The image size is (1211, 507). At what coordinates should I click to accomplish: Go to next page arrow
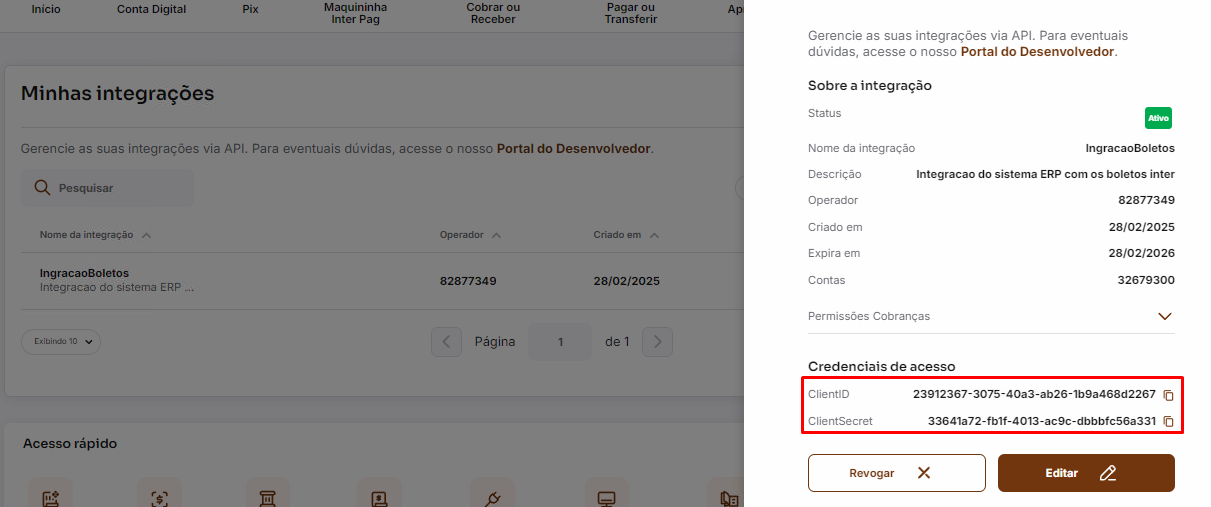656,342
